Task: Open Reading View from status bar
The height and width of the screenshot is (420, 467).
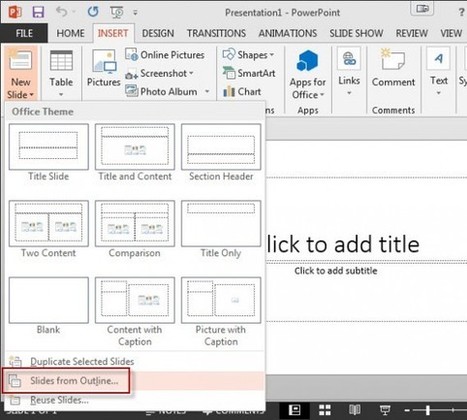Action: pos(354,410)
